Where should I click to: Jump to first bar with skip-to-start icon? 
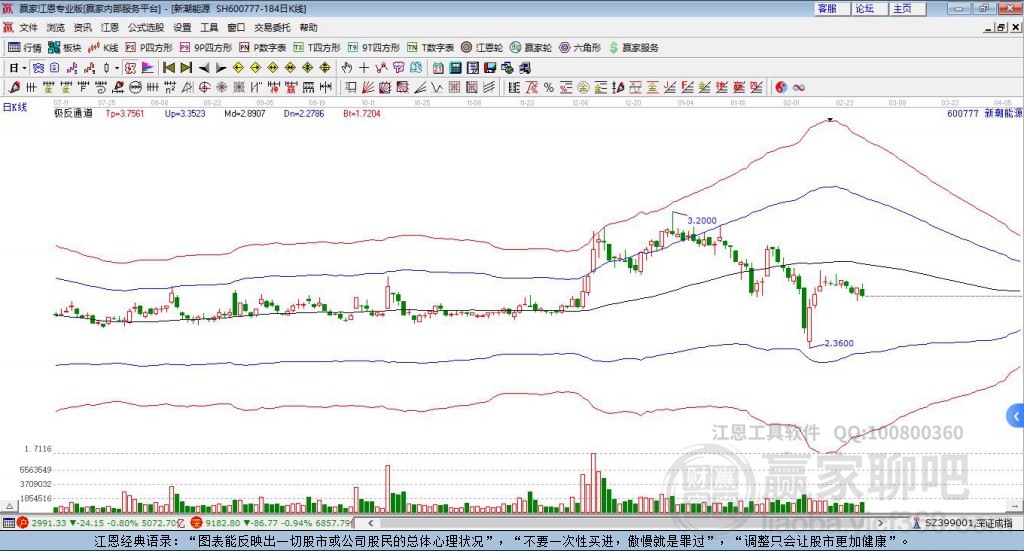tap(168, 68)
